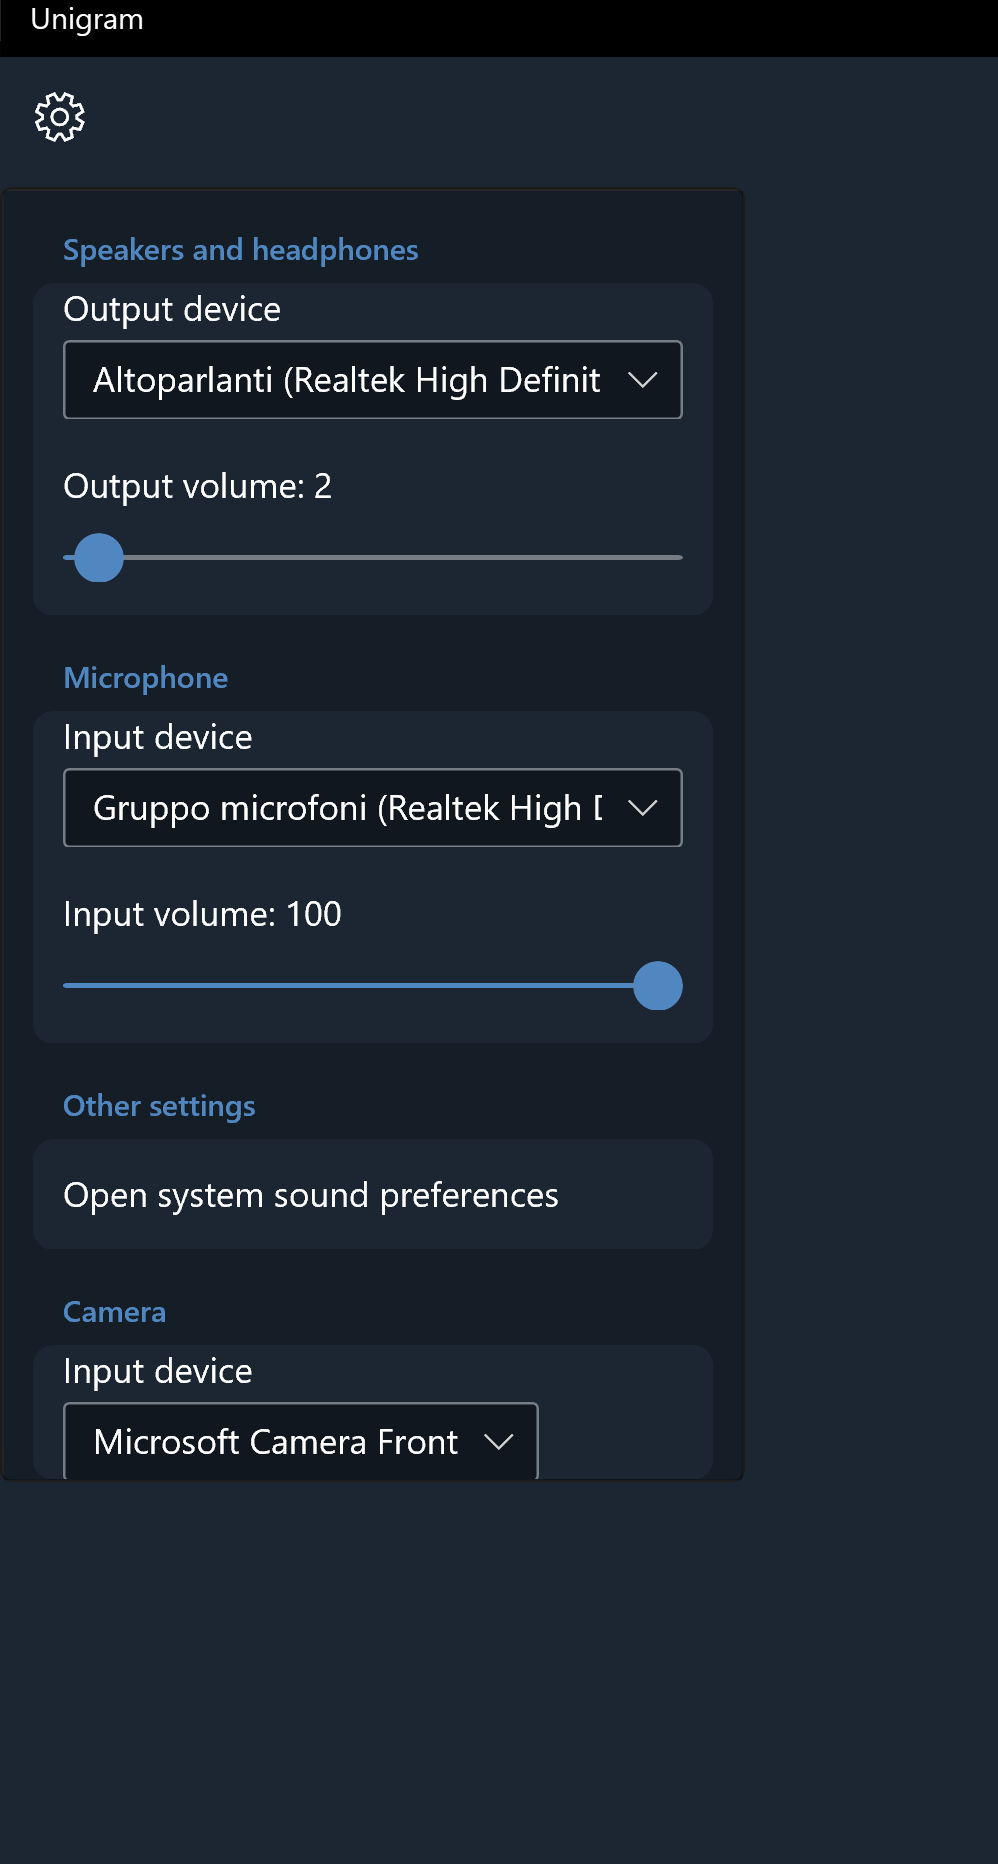Open the Output device dropdown chevron
This screenshot has width=998, height=1864.
[x=643, y=380]
